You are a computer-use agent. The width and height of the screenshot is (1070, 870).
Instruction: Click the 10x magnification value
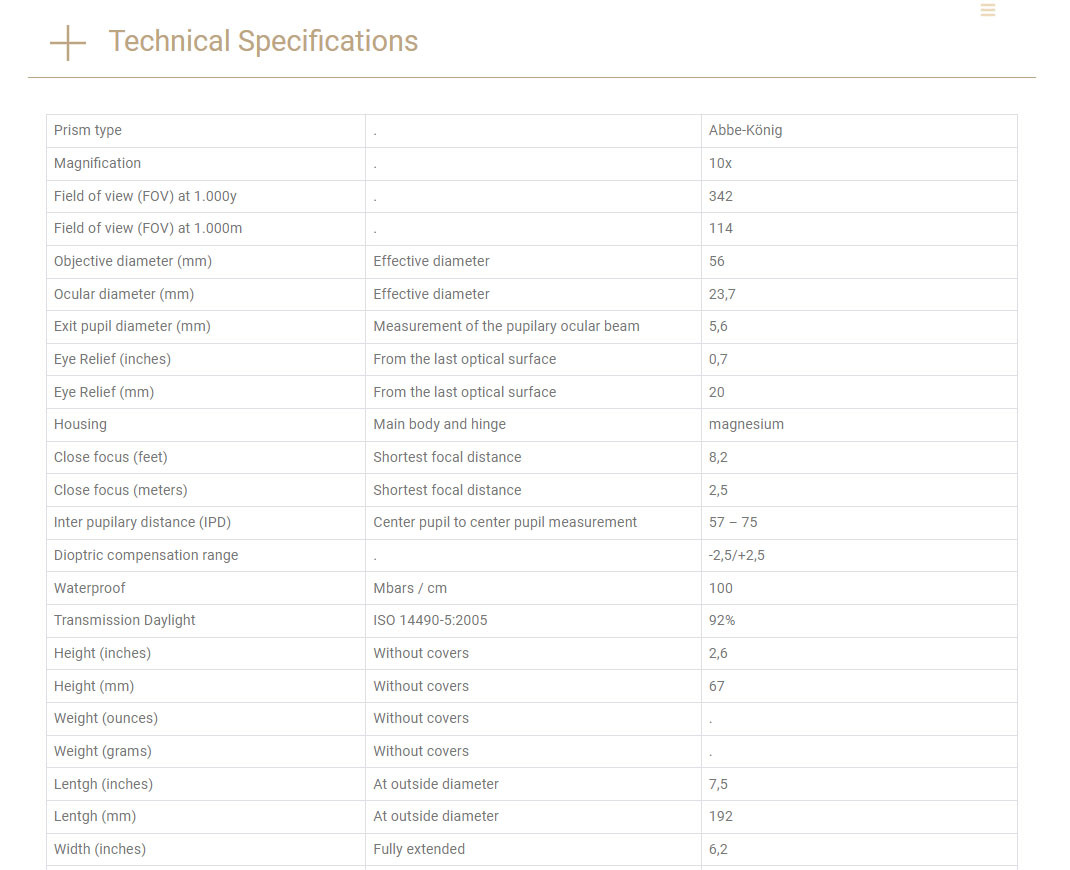pyautogui.click(x=720, y=163)
